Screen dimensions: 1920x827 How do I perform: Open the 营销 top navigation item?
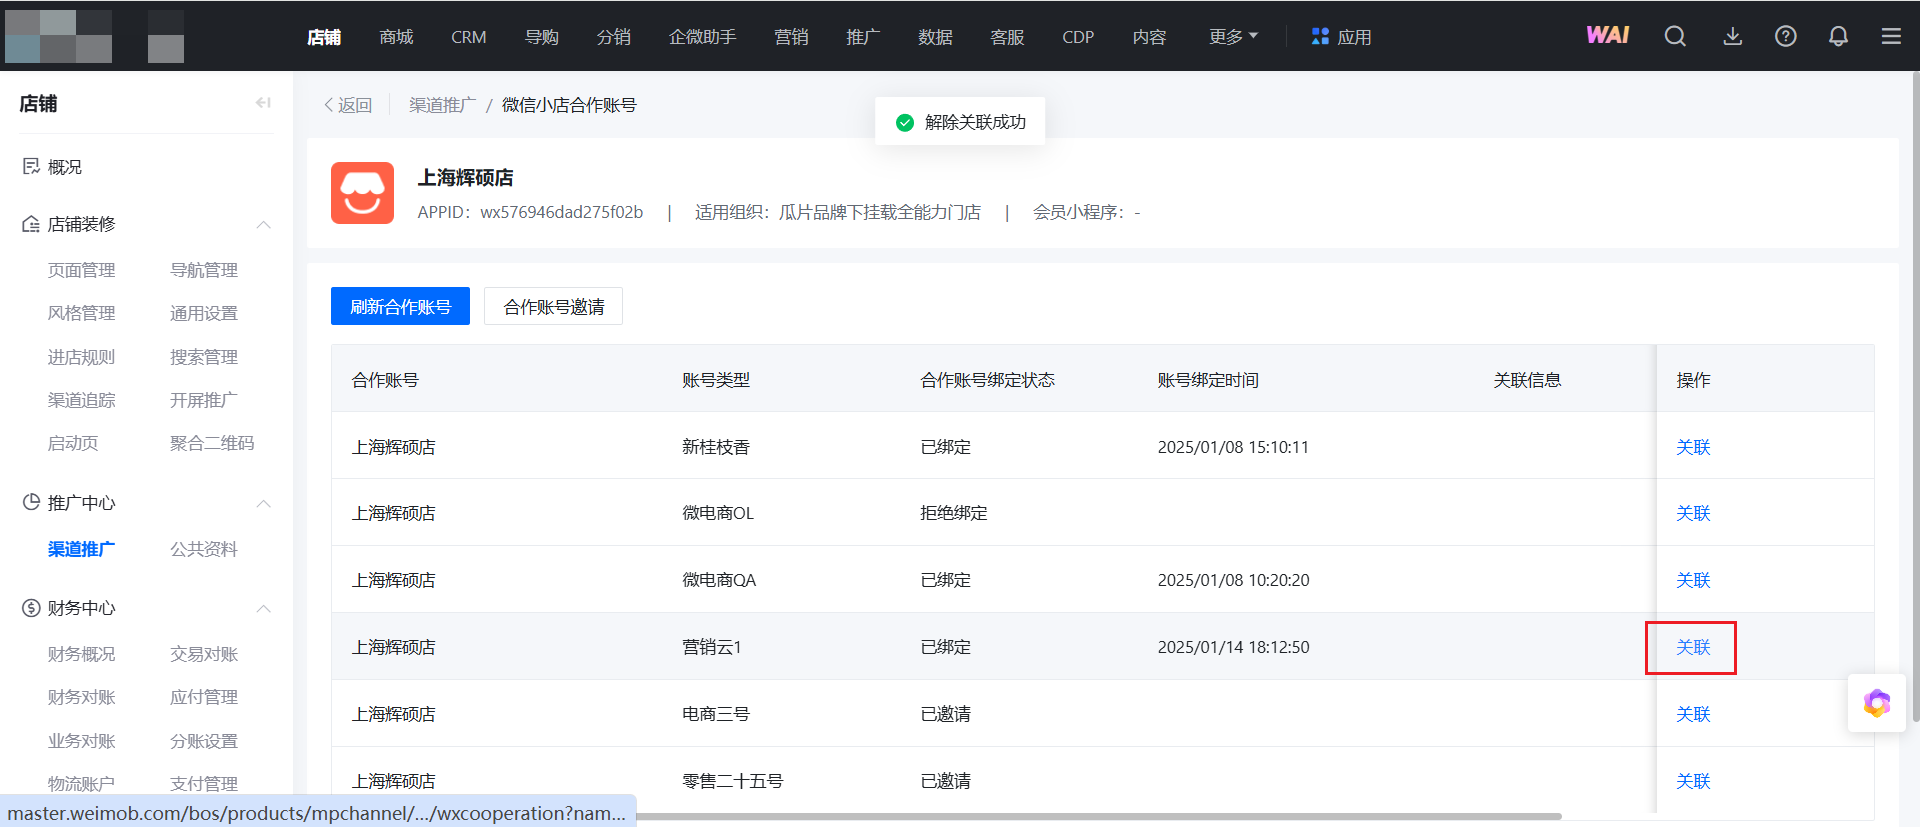(x=790, y=37)
